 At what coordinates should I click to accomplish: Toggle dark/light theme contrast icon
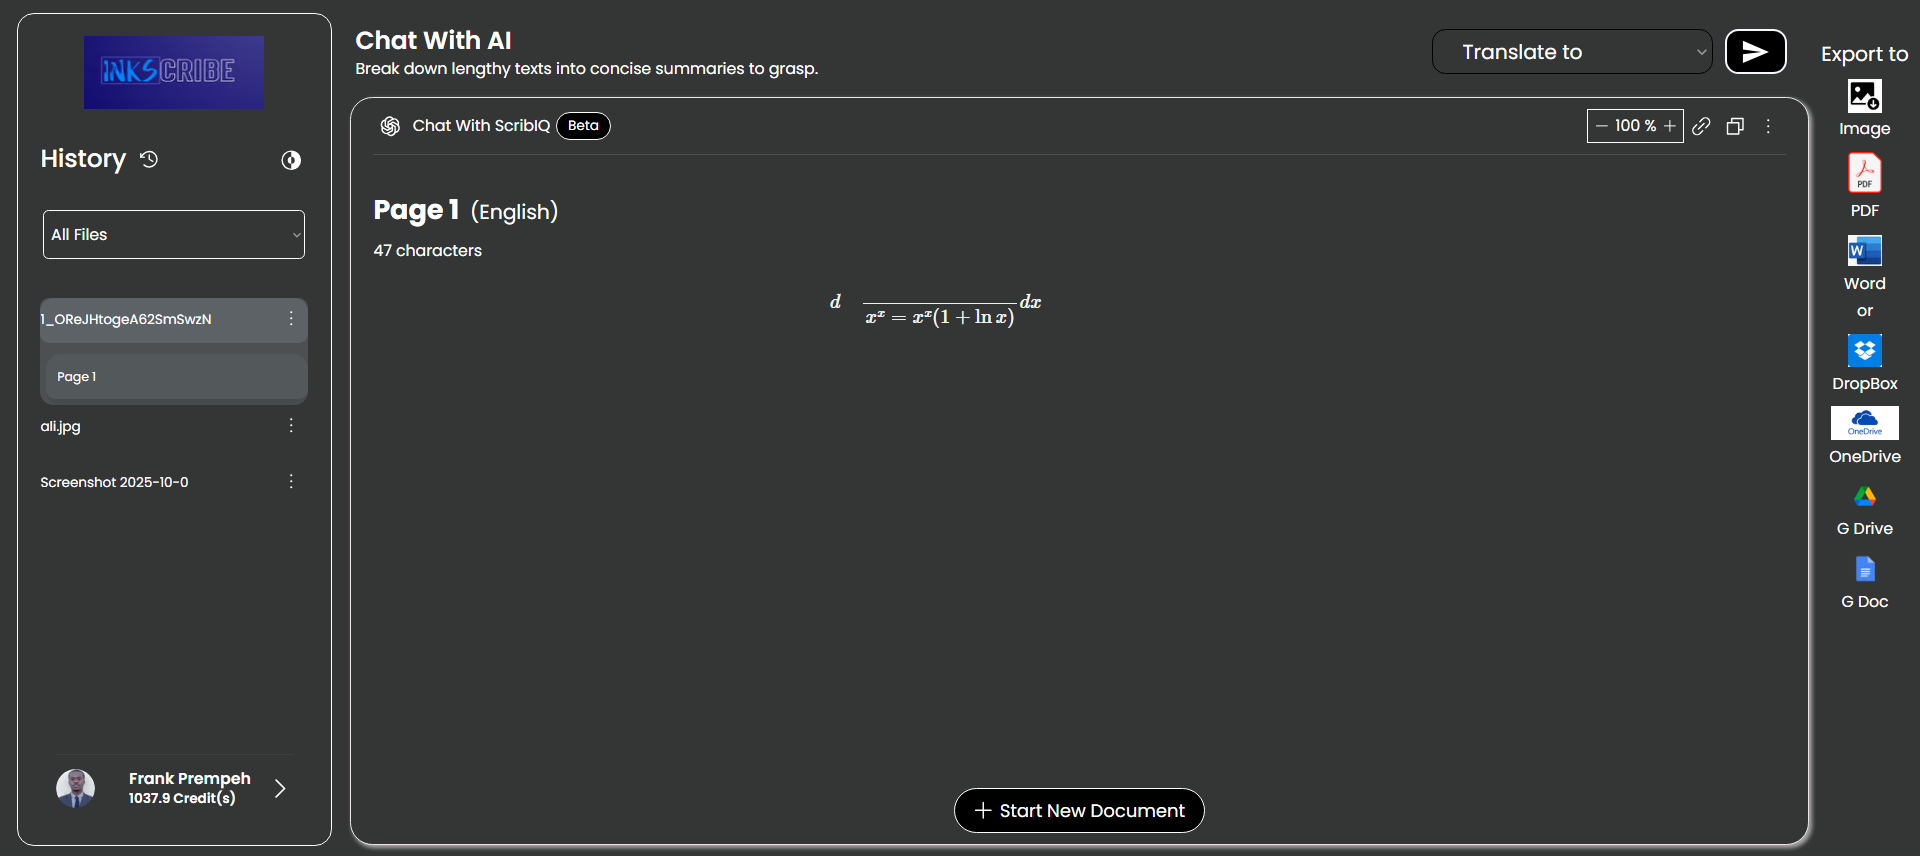(291, 160)
